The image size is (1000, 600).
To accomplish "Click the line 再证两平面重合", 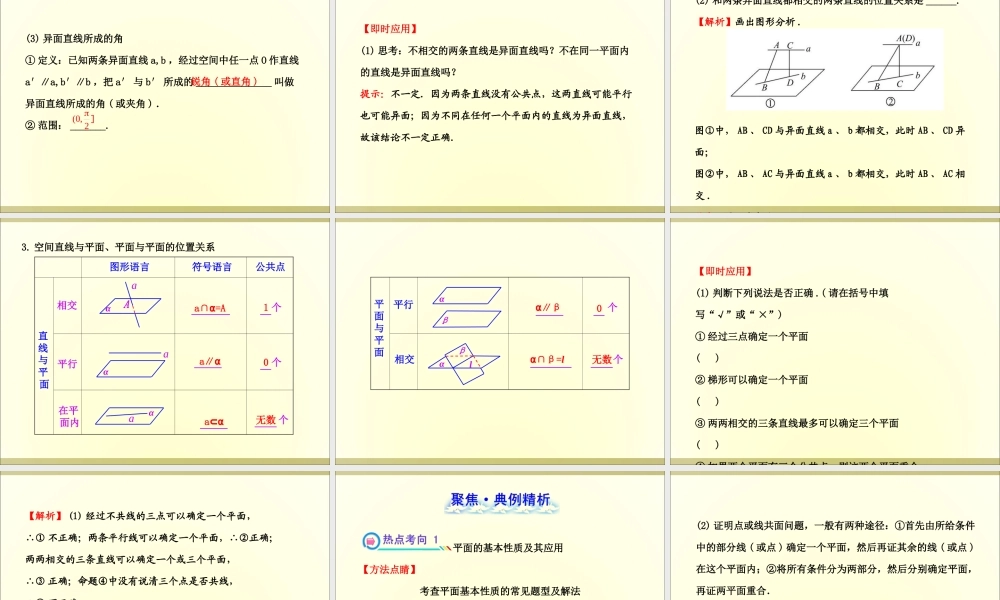I will [733, 590].
